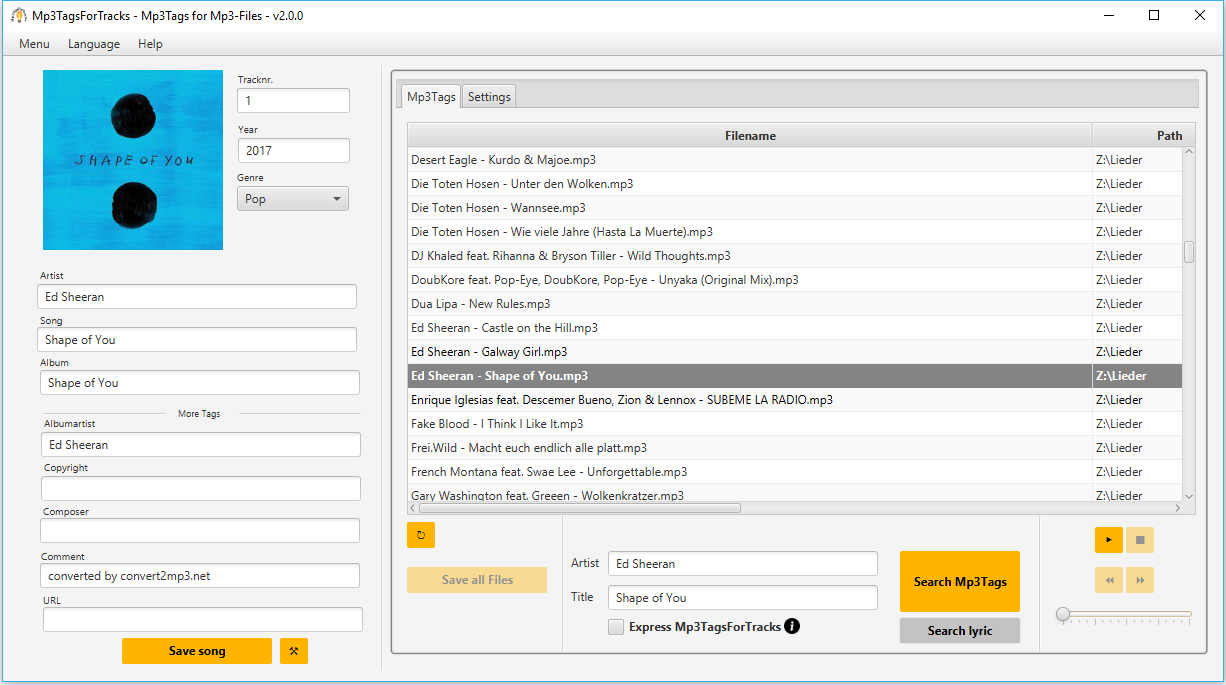Screen dimensions: 1226x685
Task: Click the refresh file list icon
Action: pyautogui.click(x=421, y=535)
